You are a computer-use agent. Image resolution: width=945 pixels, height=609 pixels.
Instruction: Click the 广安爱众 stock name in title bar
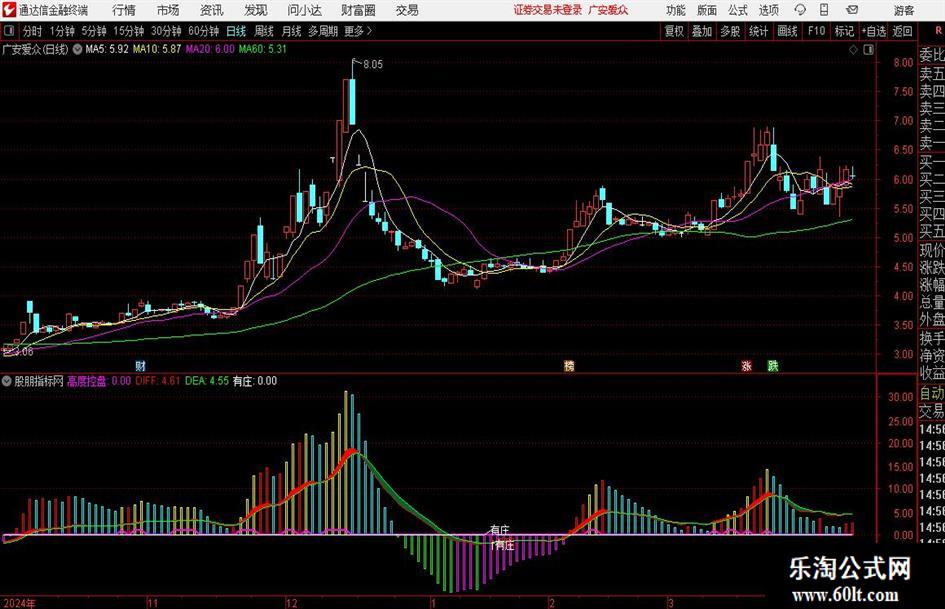[x=608, y=10]
